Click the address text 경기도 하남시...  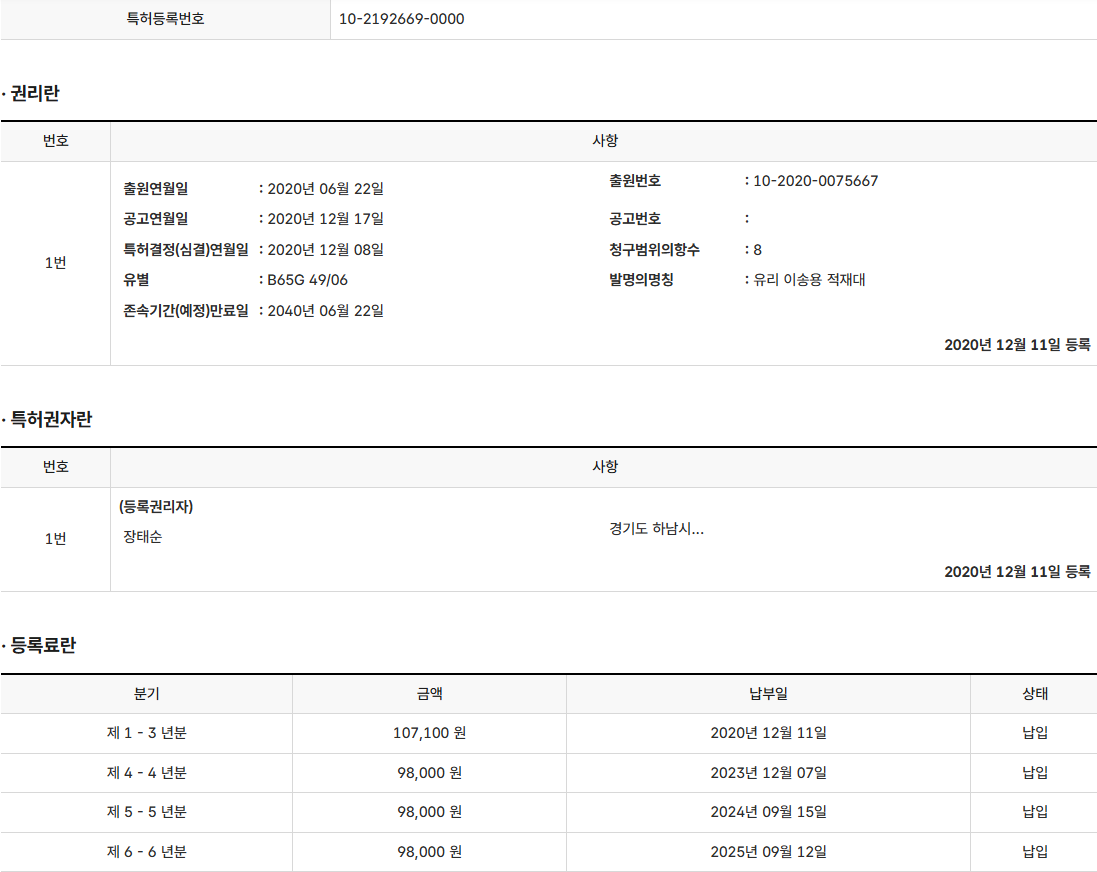tap(656, 529)
